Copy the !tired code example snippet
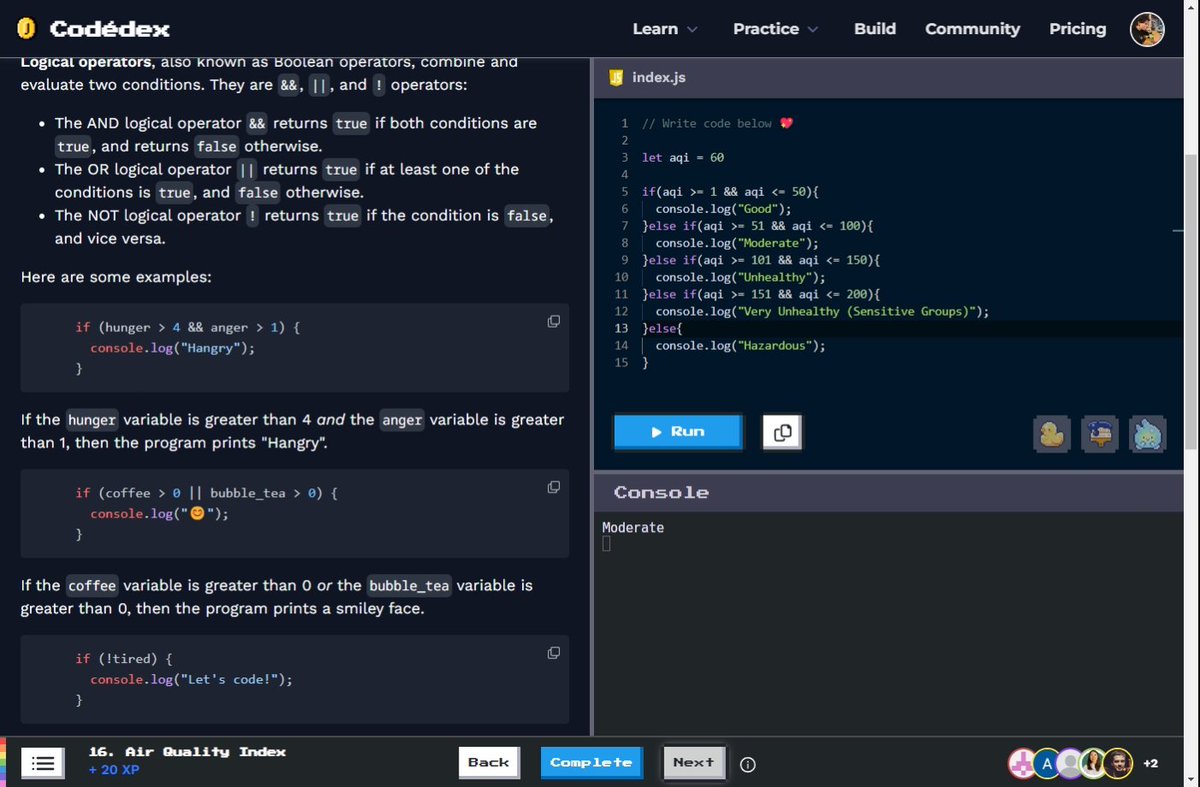Screen dimensions: 1200x787 tap(553, 652)
